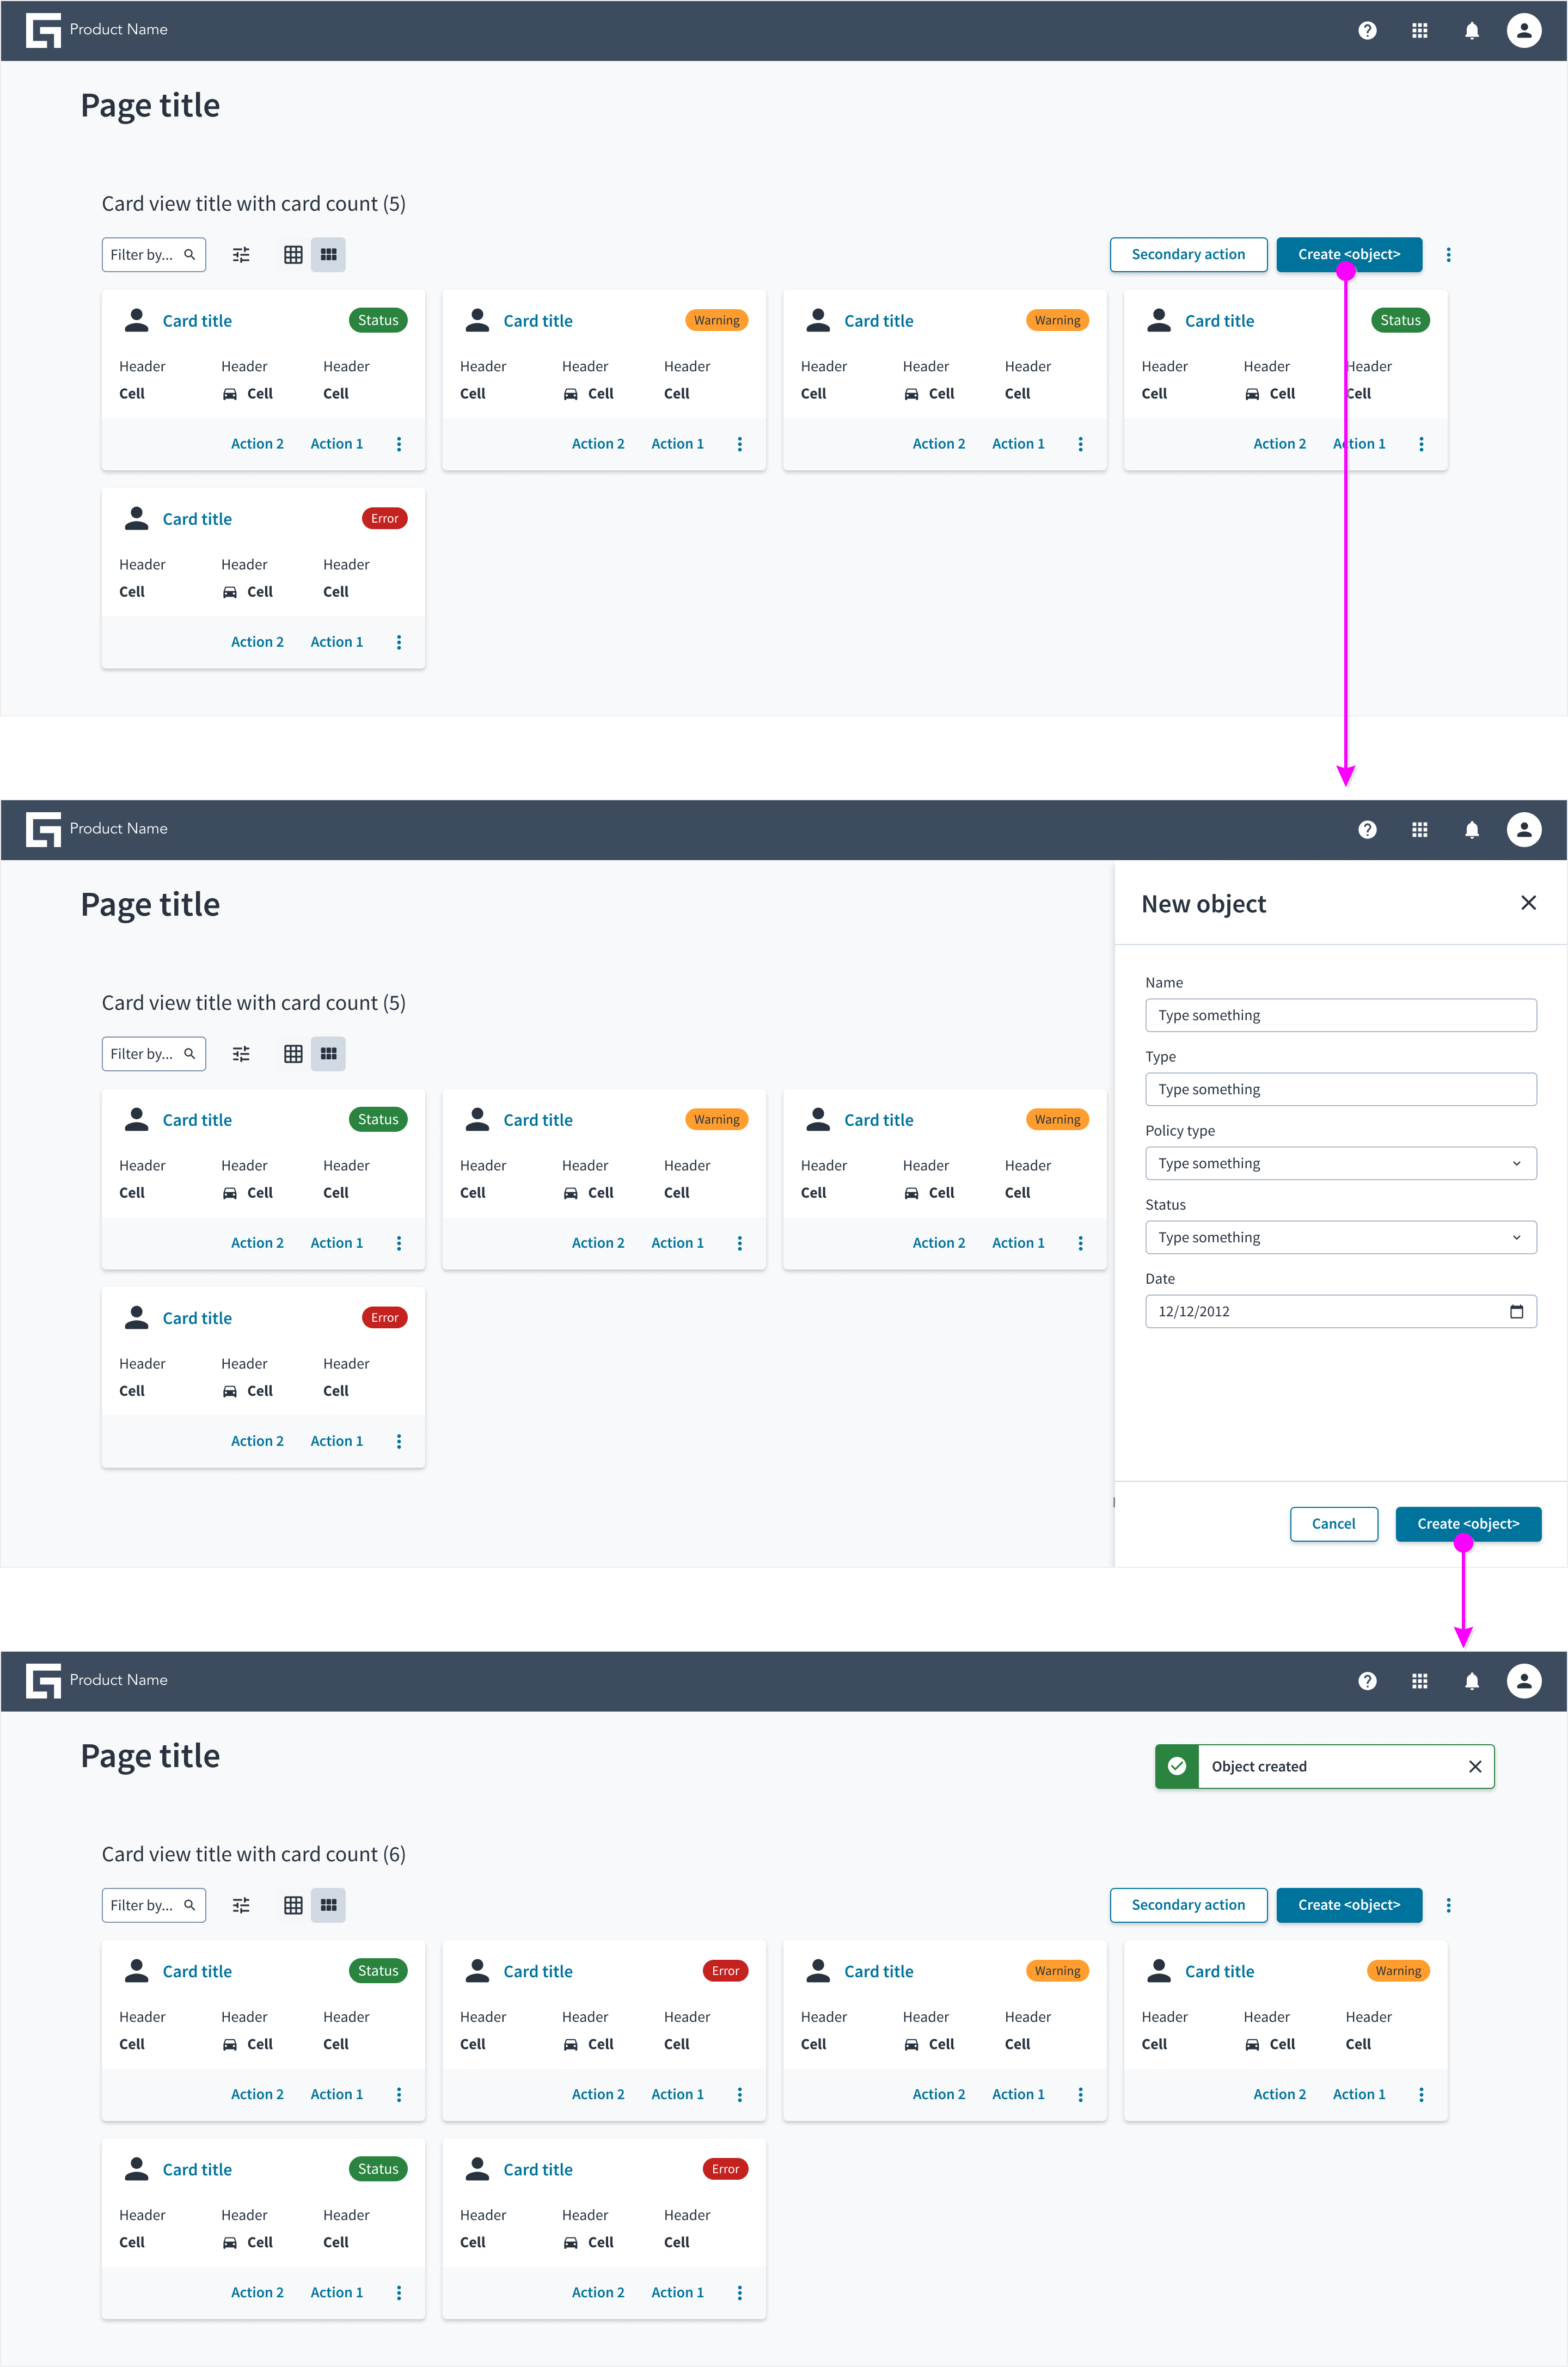Switch to table view in bottom toolbar
The image size is (1568, 2367).
[293, 1905]
